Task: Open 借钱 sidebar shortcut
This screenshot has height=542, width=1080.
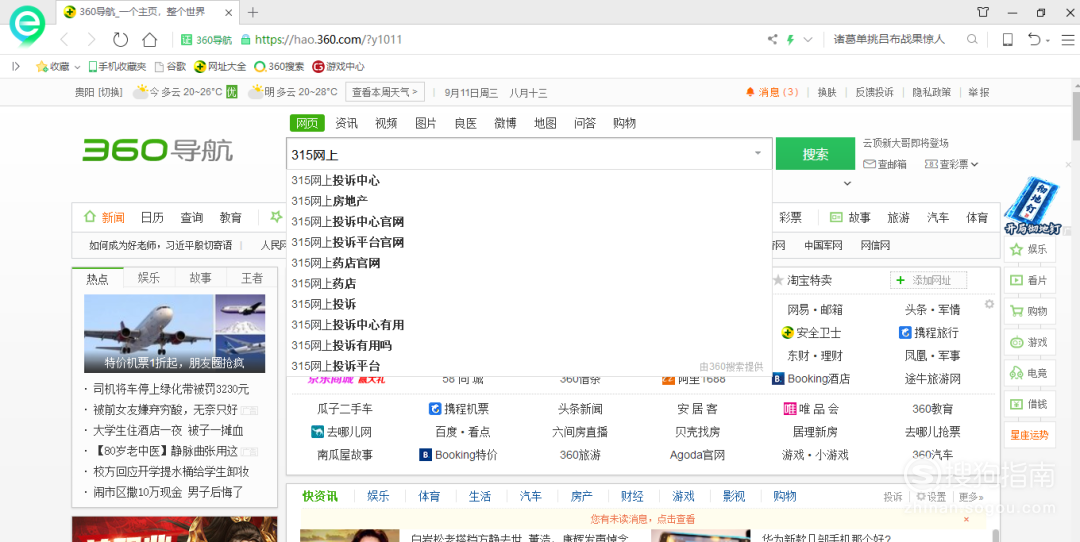Action: [x=1029, y=404]
